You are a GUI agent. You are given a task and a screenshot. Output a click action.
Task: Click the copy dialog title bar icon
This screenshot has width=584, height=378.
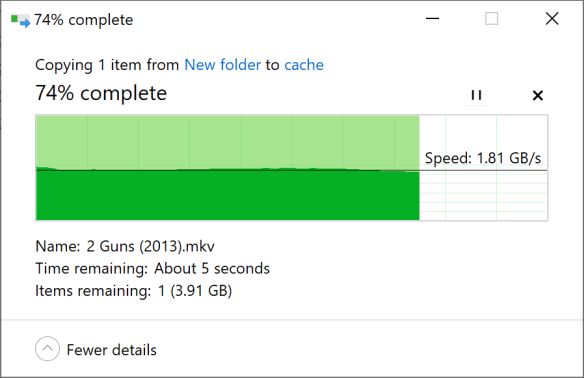pyautogui.click(x=20, y=20)
